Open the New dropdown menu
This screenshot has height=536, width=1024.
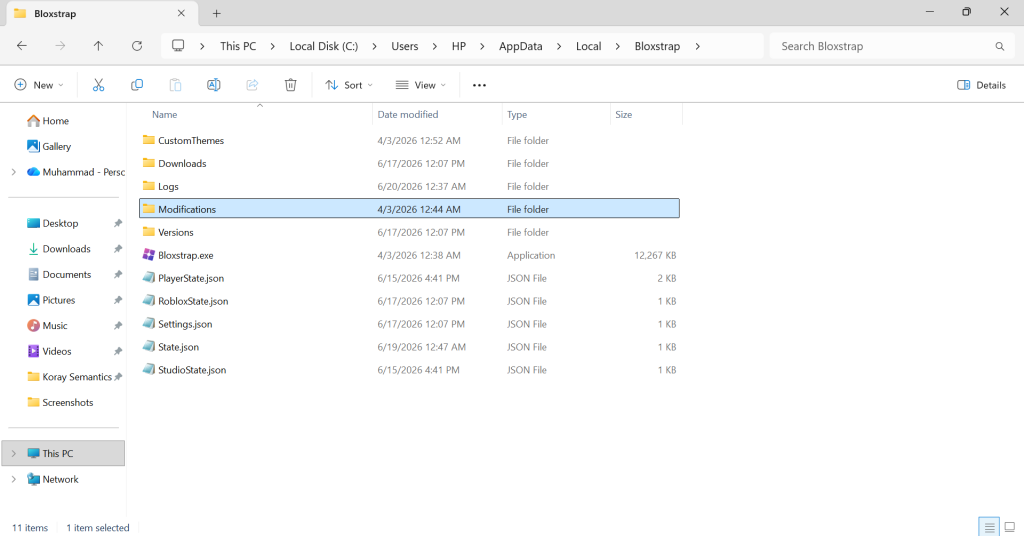pyautogui.click(x=39, y=85)
